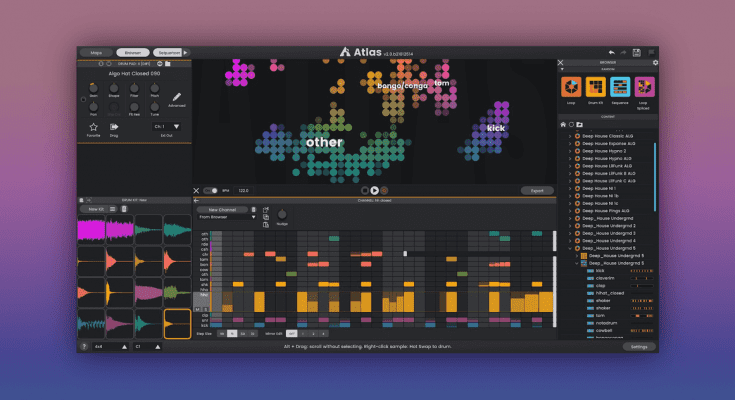Open browser settings gear icon
This screenshot has width=735, height=400.
coord(655,62)
